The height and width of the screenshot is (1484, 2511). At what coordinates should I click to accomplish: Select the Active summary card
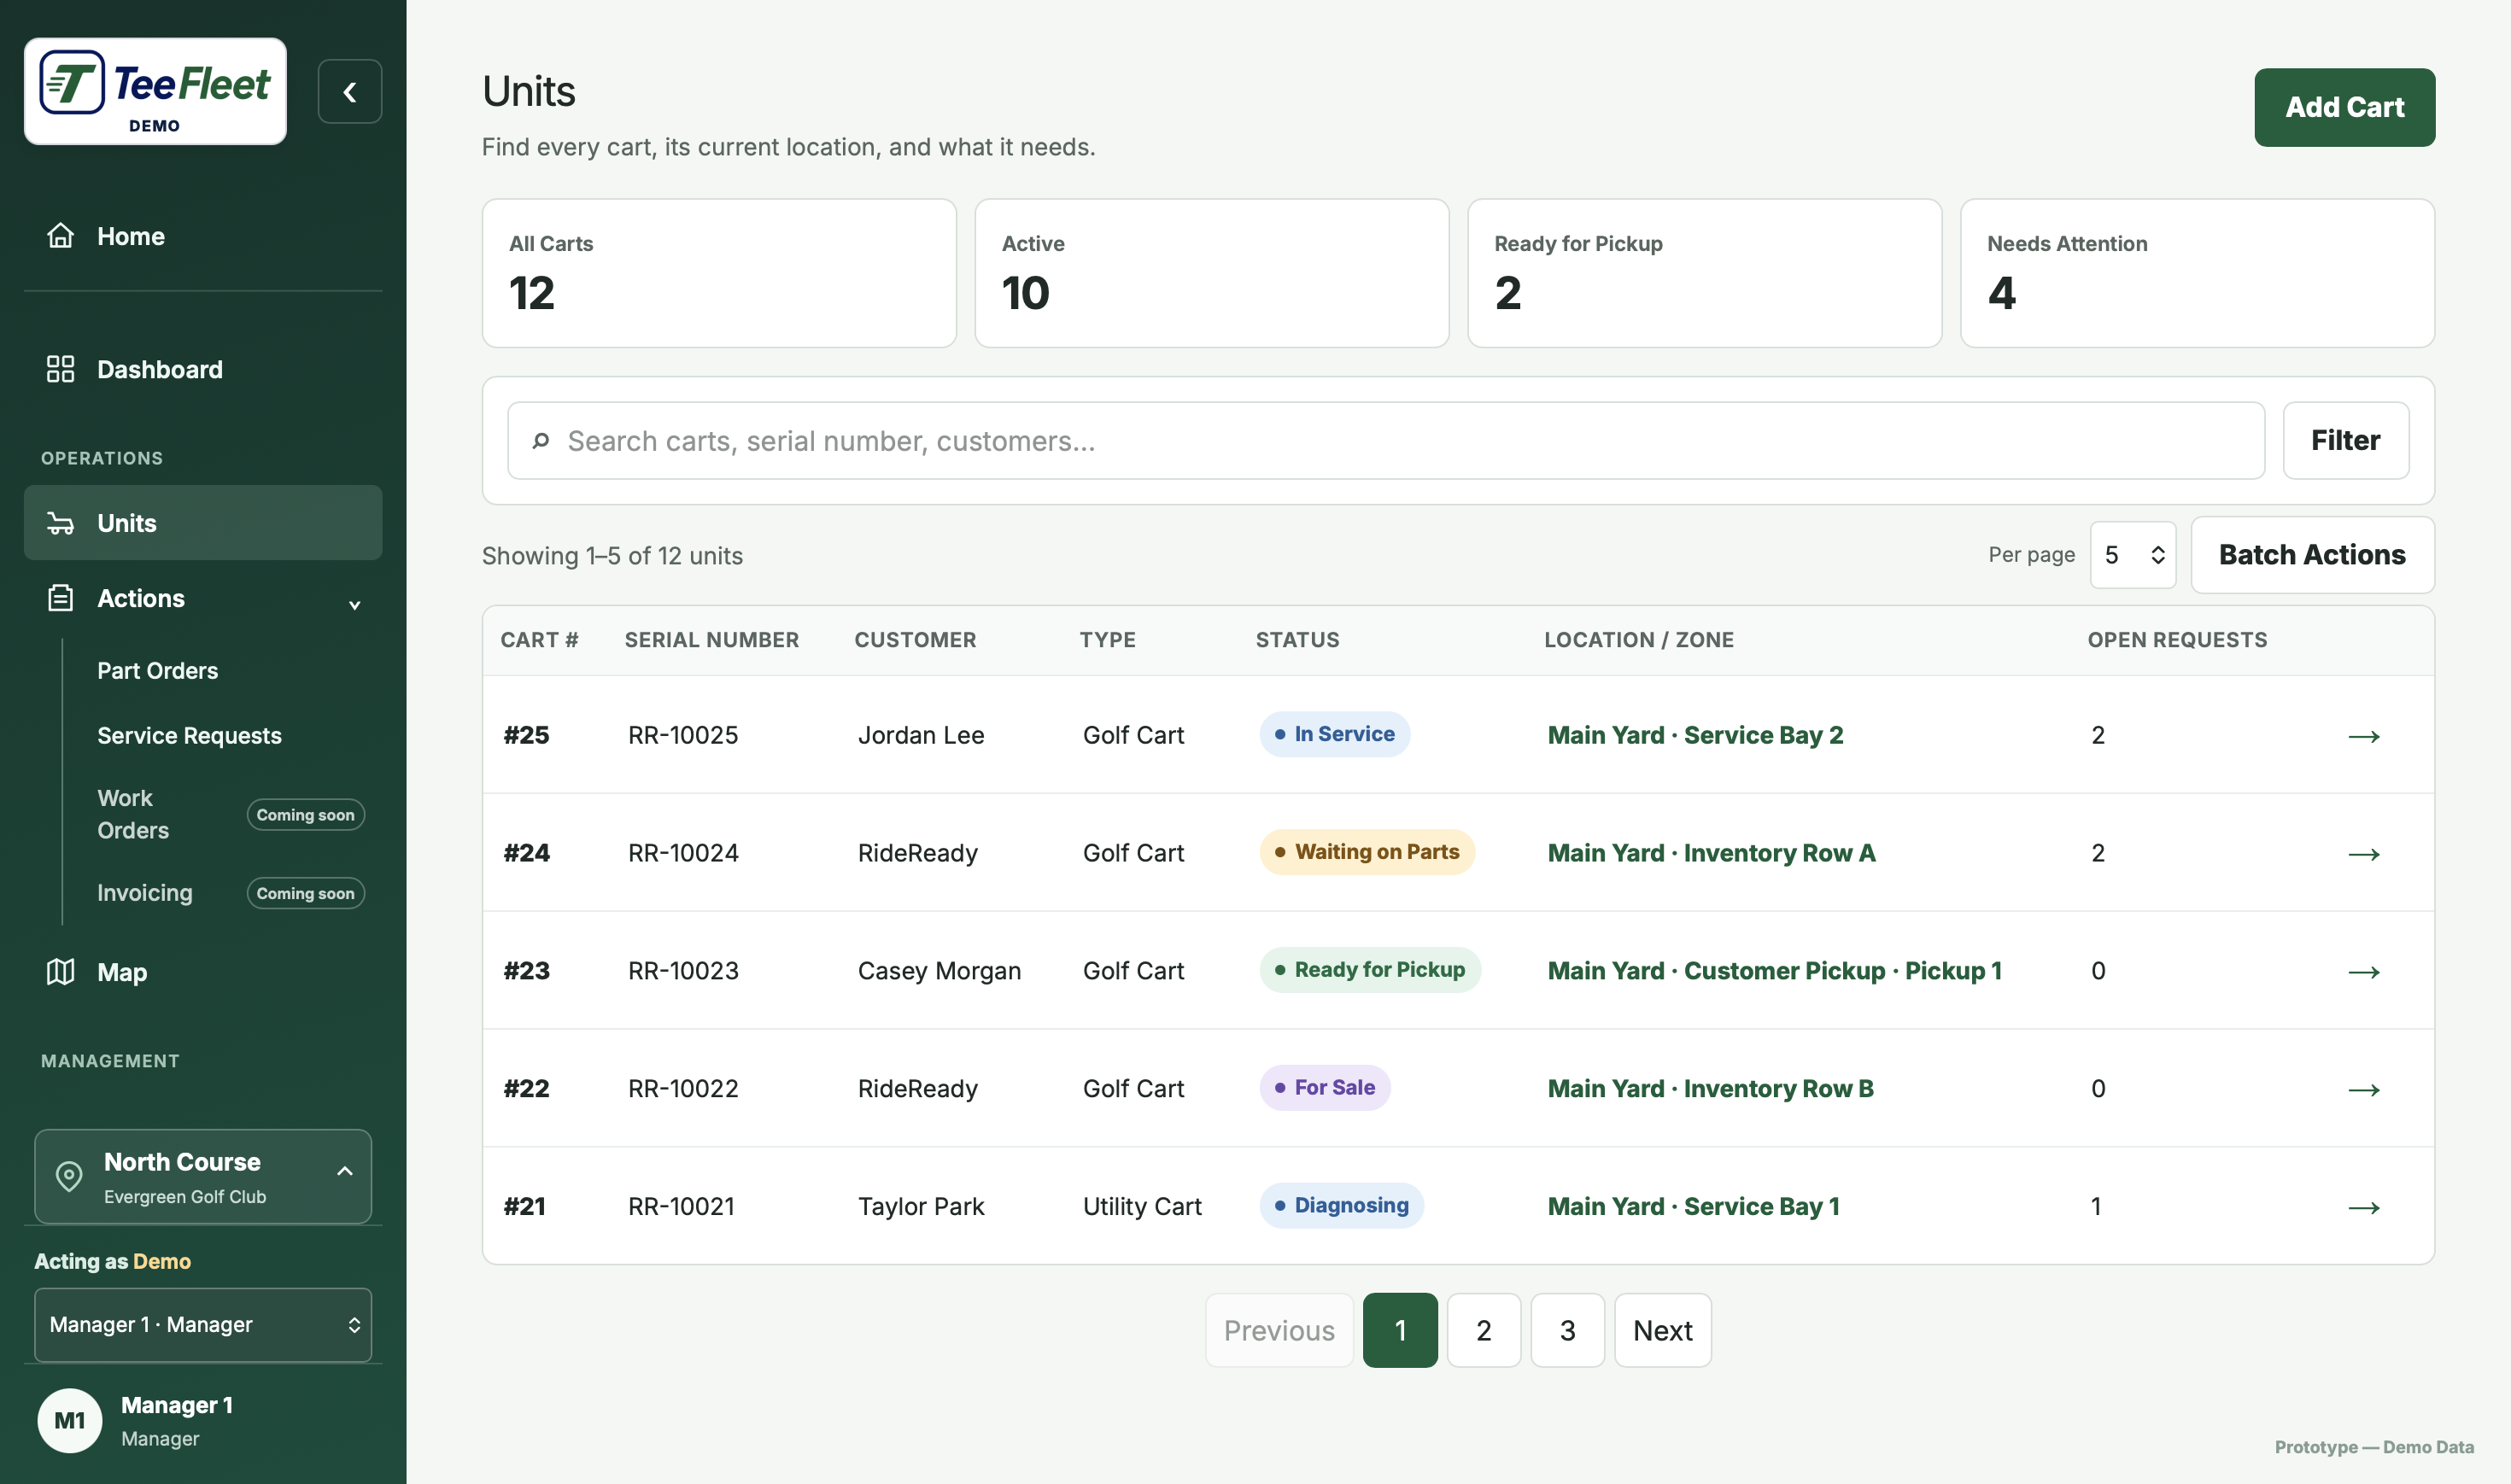click(1211, 273)
